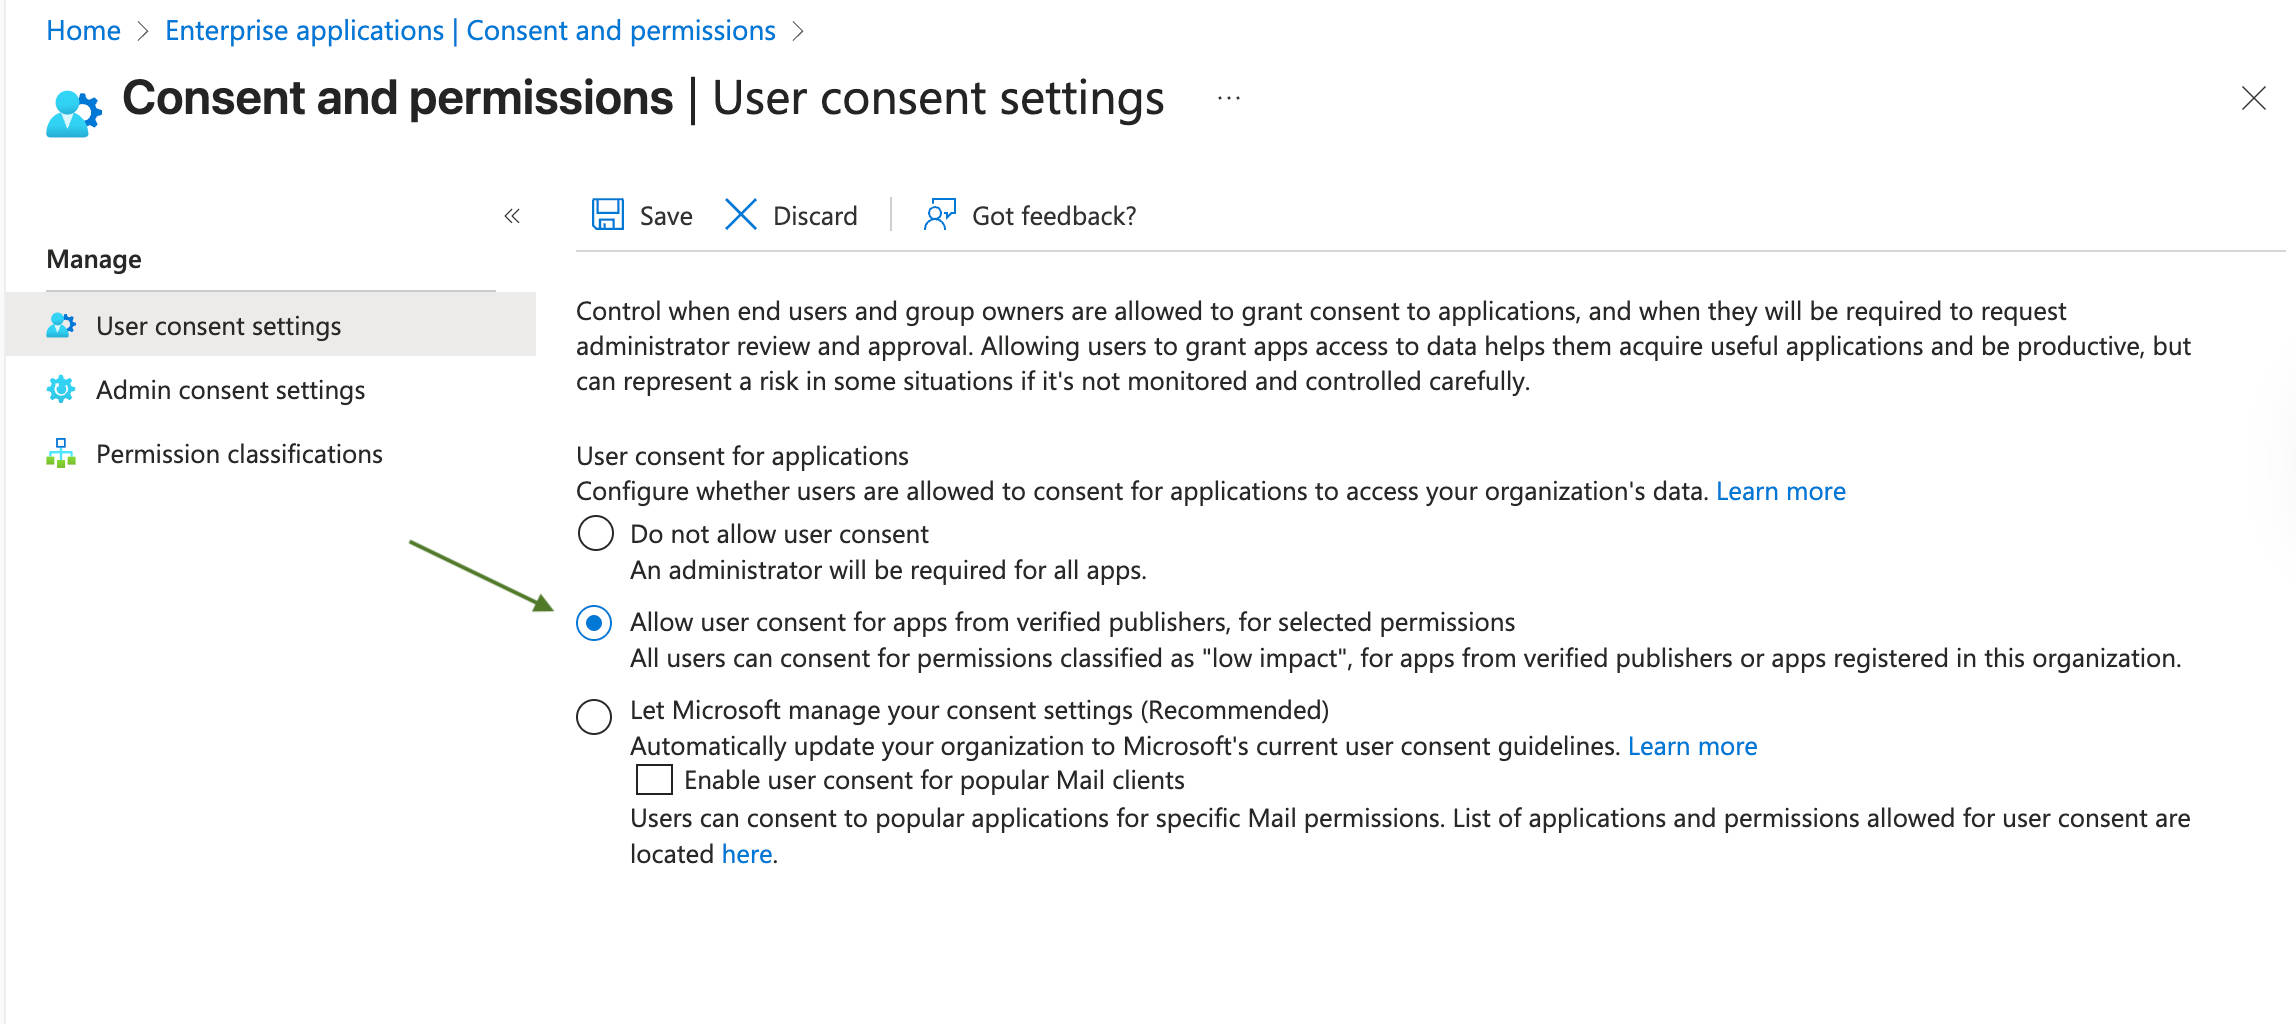
Task: Open Learn more about user consent for applications
Action: [x=1781, y=490]
